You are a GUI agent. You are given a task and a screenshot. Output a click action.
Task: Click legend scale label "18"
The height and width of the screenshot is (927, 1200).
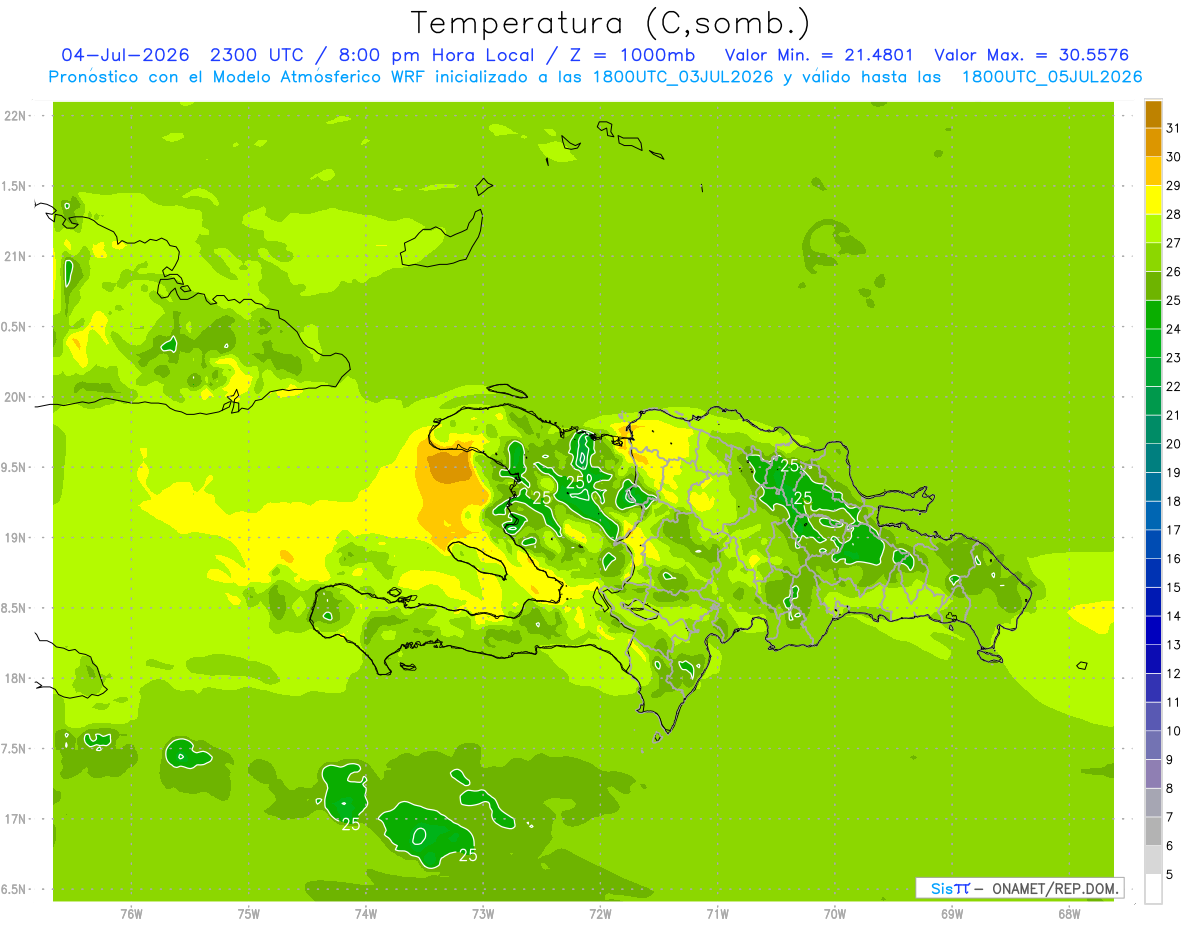[x=1173, y=502]
